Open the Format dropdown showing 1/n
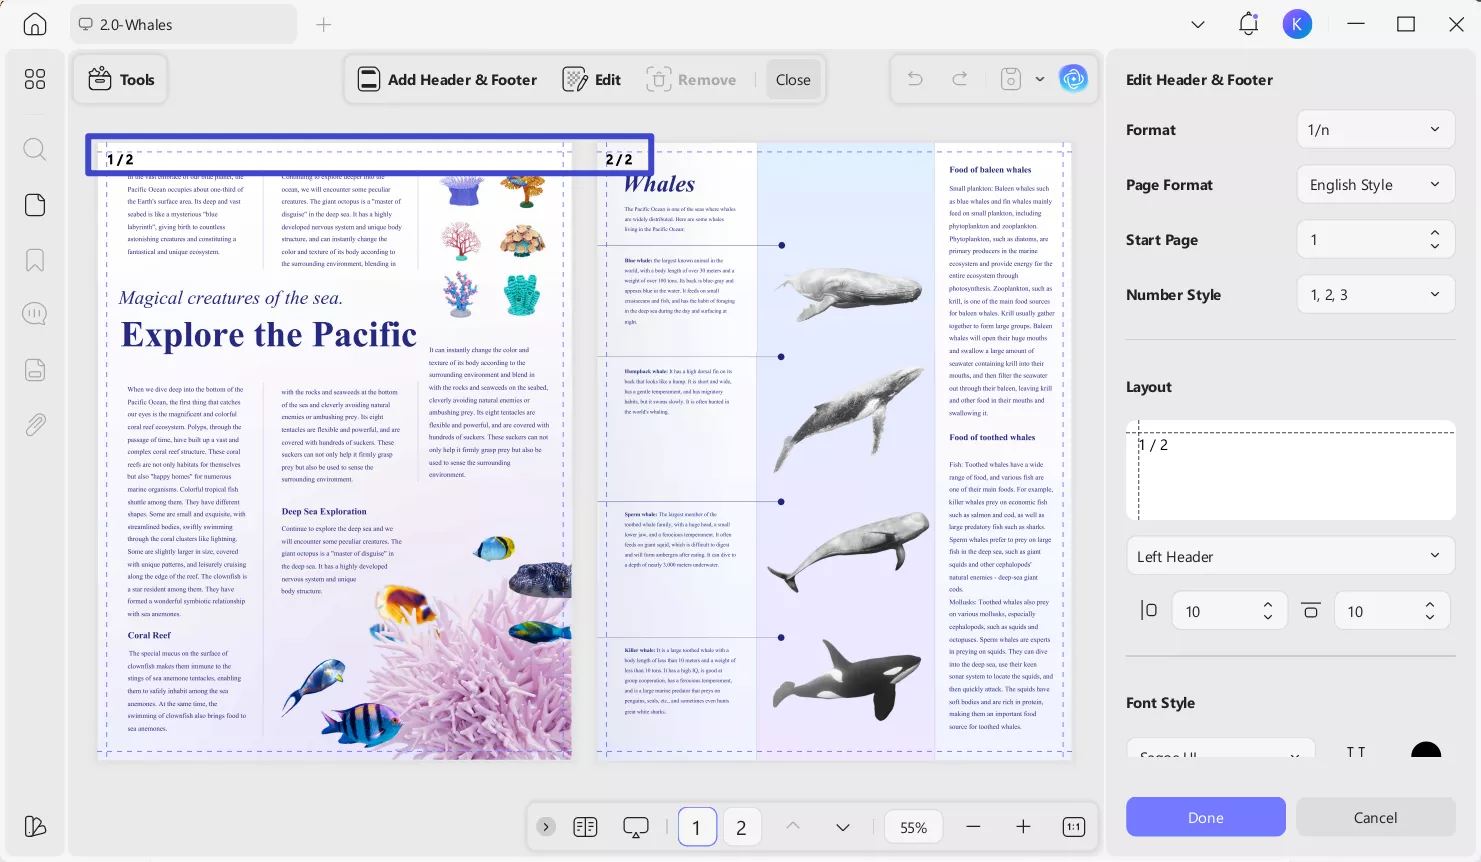1481x862 pixels. pyautogui.click(x=1376, y=130)
